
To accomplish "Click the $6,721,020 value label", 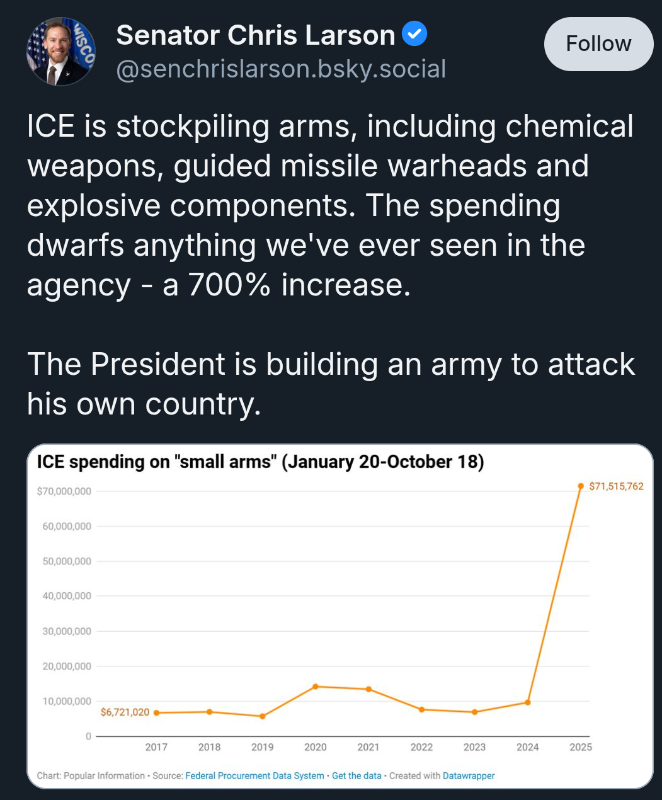I will pyautogui.click(x=125, y=712).
